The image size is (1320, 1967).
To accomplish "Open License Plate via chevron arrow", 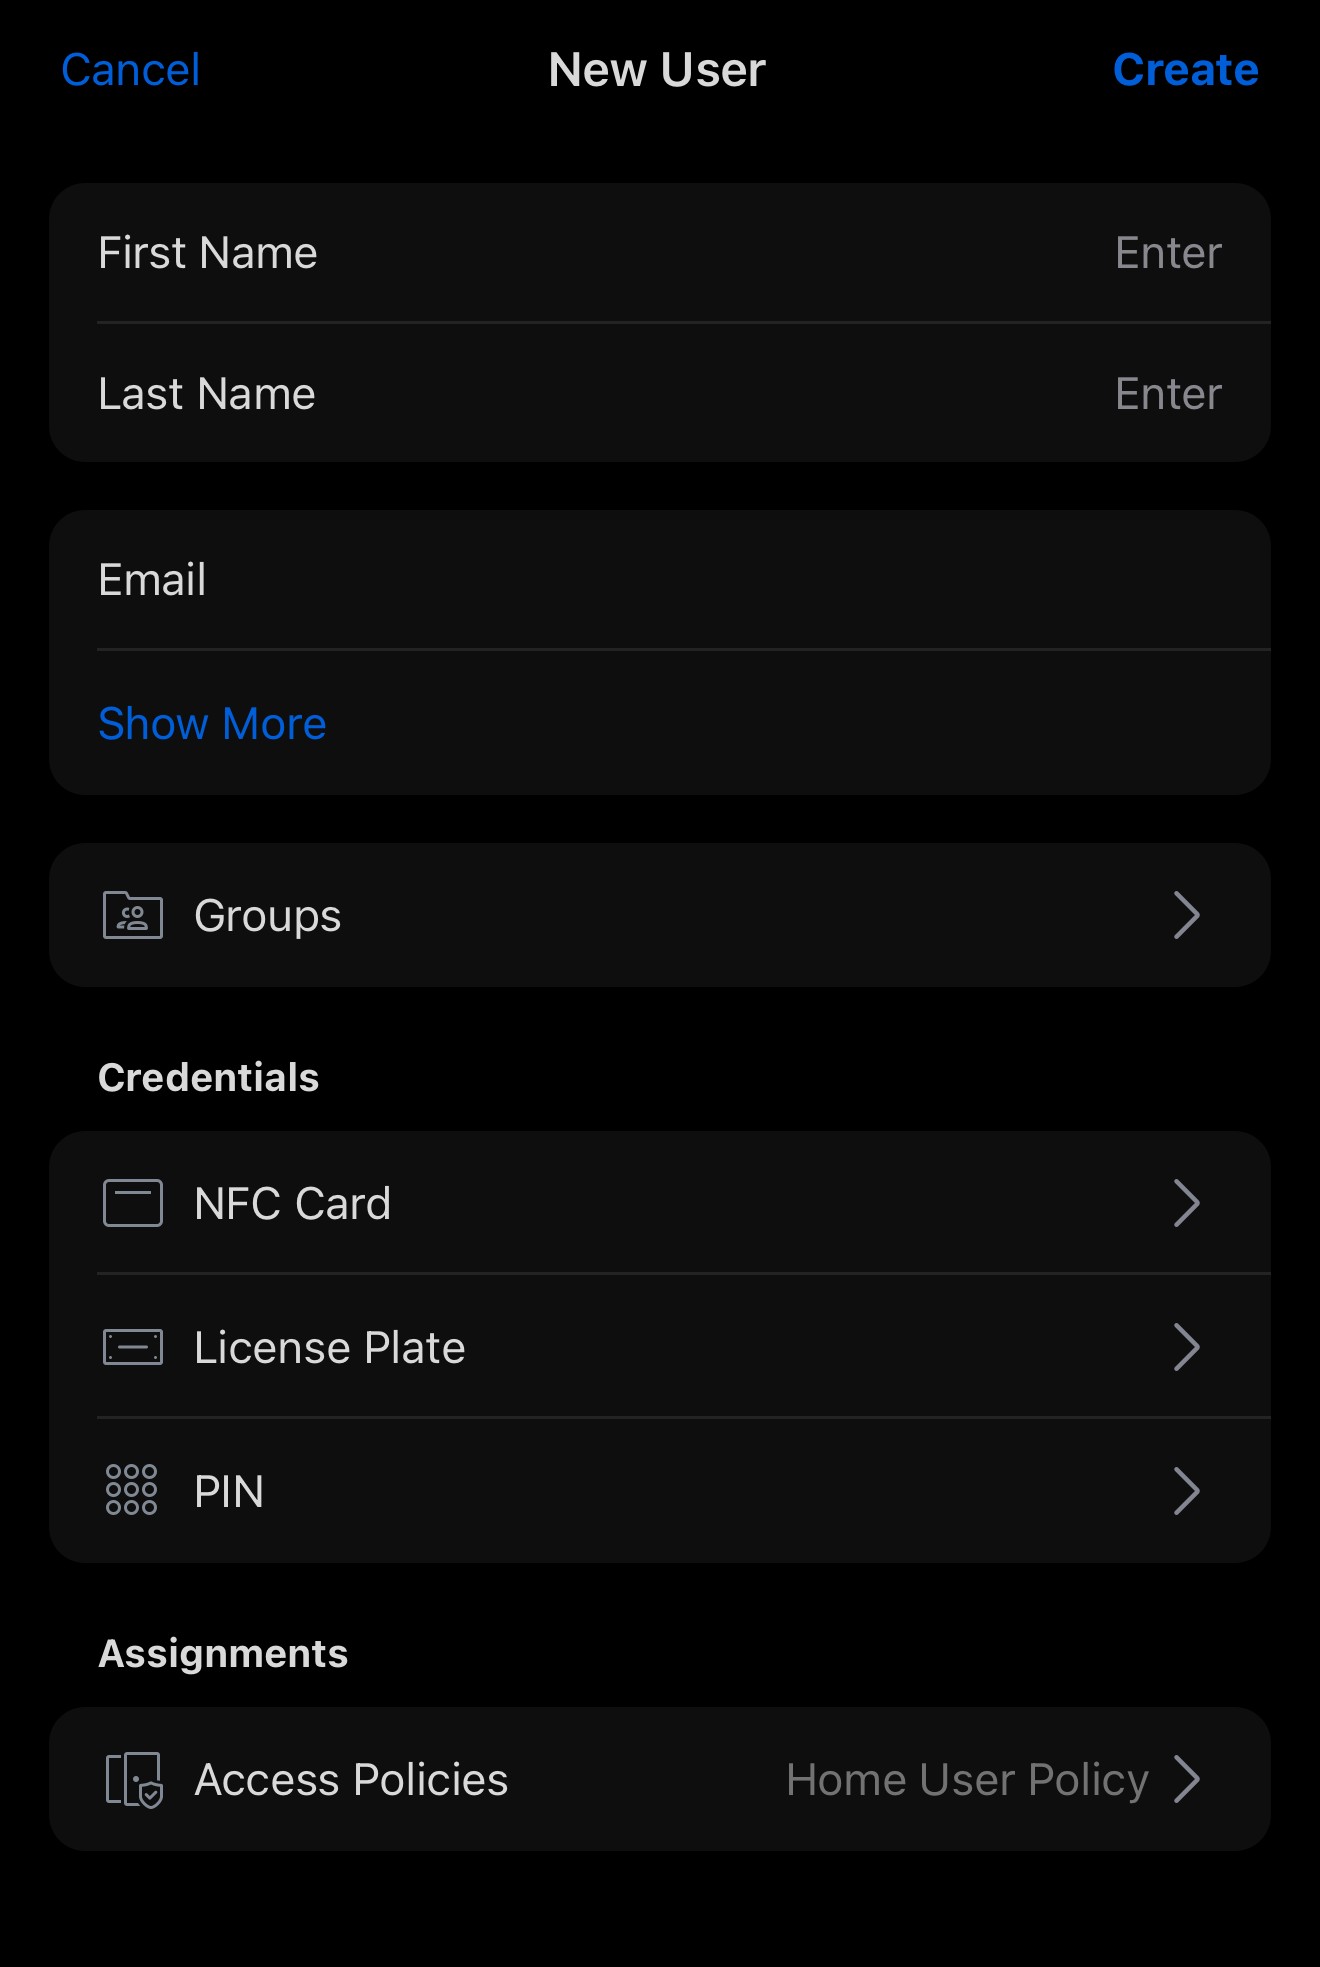I will pyautogui.click(x=1186, y=1347).
